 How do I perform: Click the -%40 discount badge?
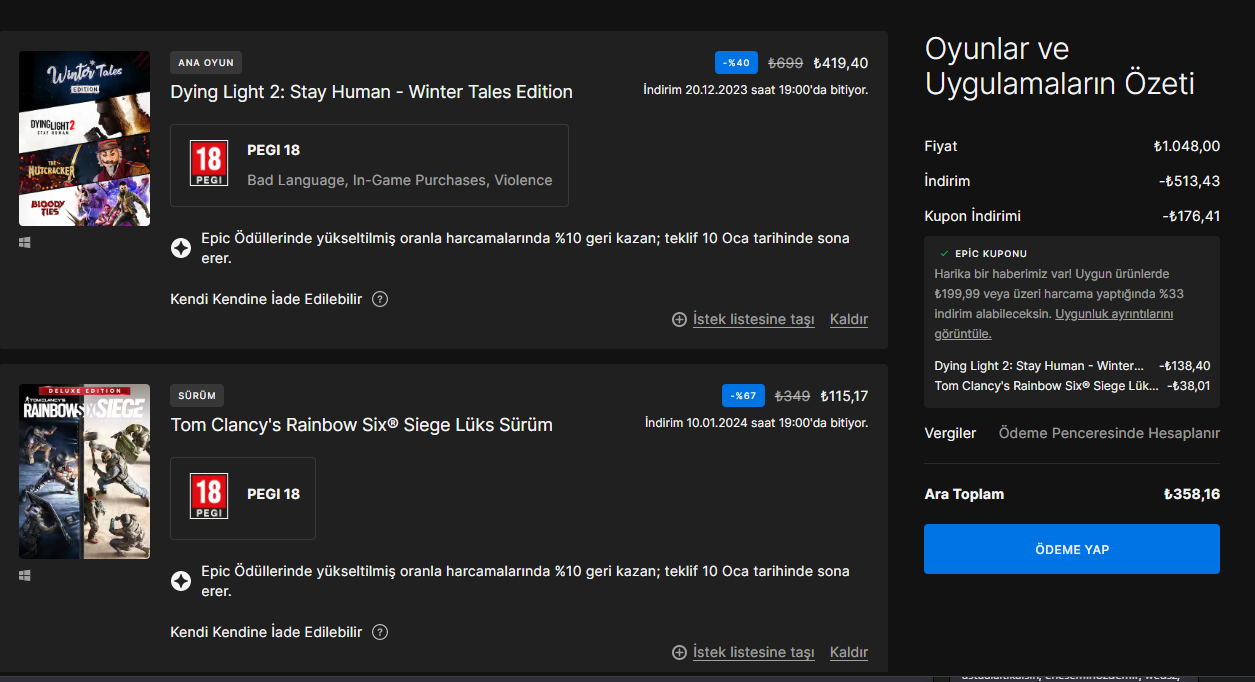click(736, 62)
